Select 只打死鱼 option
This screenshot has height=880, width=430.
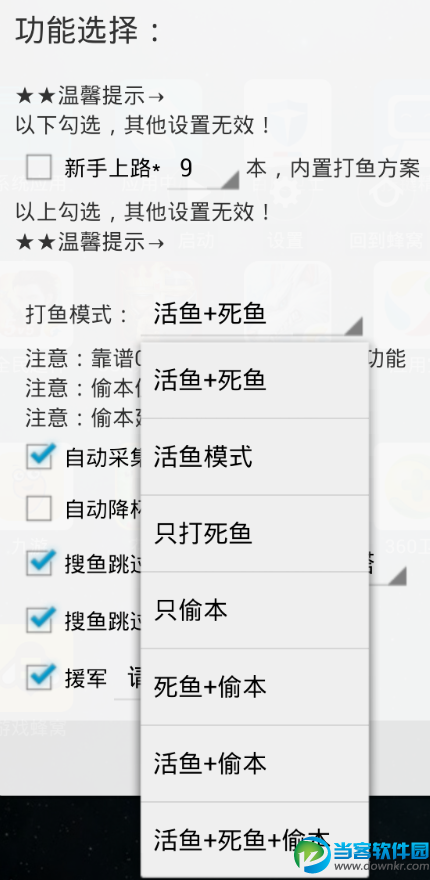255,534
